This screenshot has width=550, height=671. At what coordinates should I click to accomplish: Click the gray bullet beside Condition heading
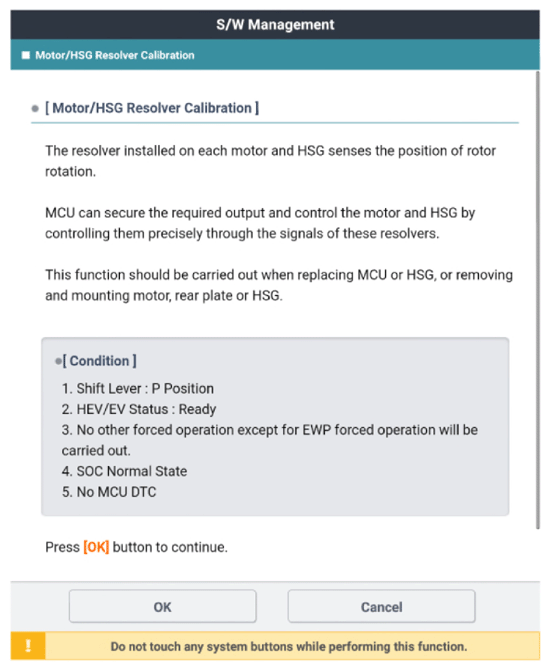click(58, 361)
